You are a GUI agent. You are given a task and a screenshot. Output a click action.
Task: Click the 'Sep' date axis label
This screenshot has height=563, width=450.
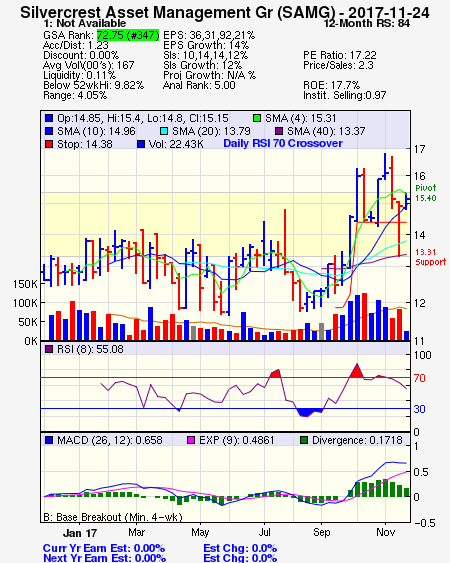(x=321, y=532)
